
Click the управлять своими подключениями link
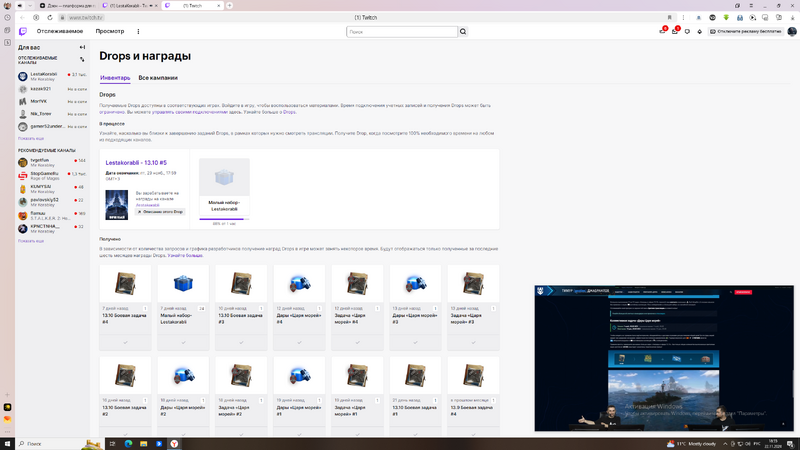coord(189,112)
